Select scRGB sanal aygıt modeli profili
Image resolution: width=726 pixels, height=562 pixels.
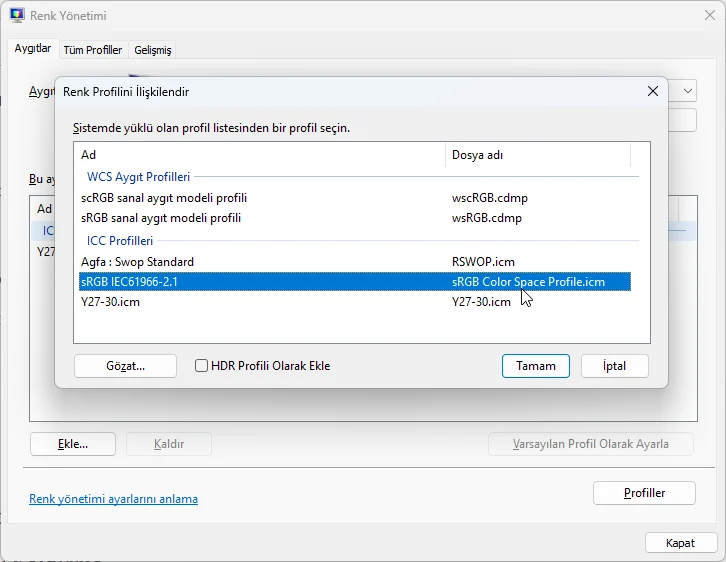pos(355,198)
